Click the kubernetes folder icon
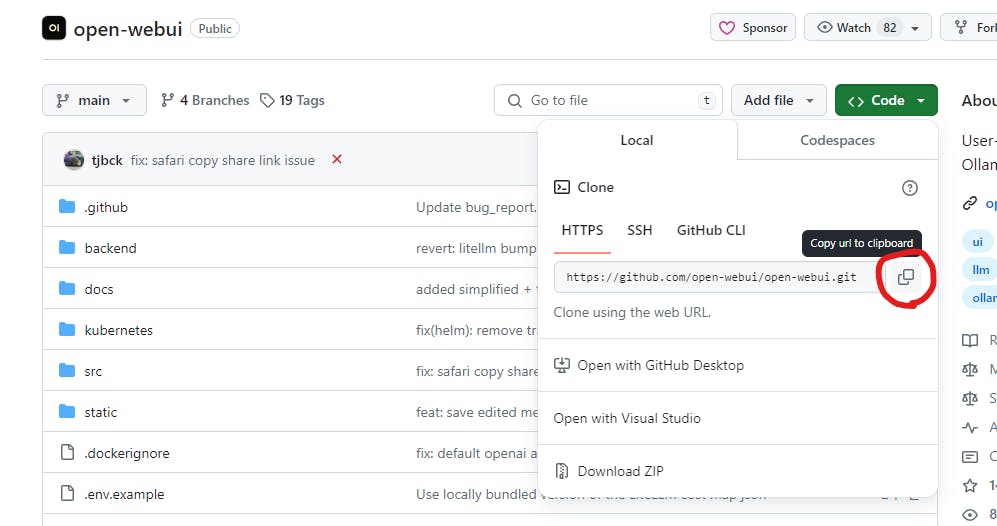997x526 pixels. [x=67, y=329]
